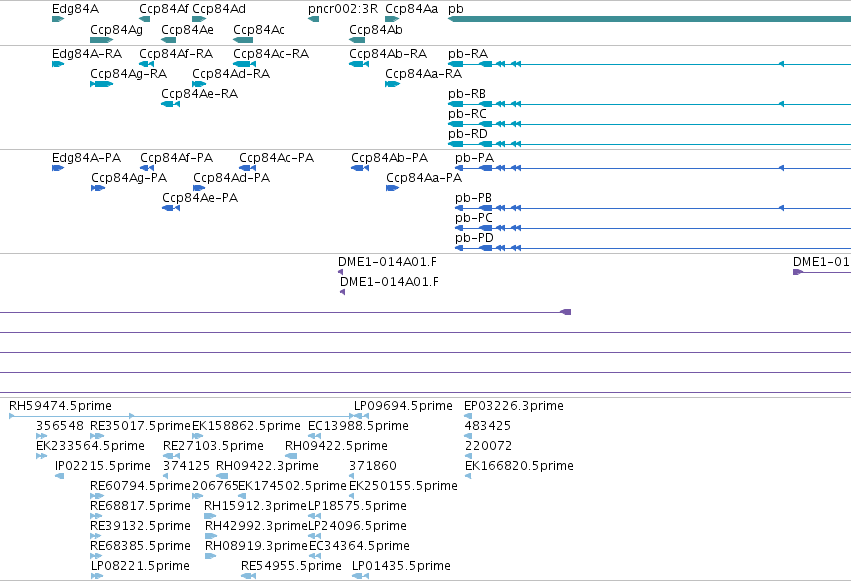This screenshot has height=581, width=851.
Task: Click the Ccp84Aa-RA transcript
Action: point(392,84)
